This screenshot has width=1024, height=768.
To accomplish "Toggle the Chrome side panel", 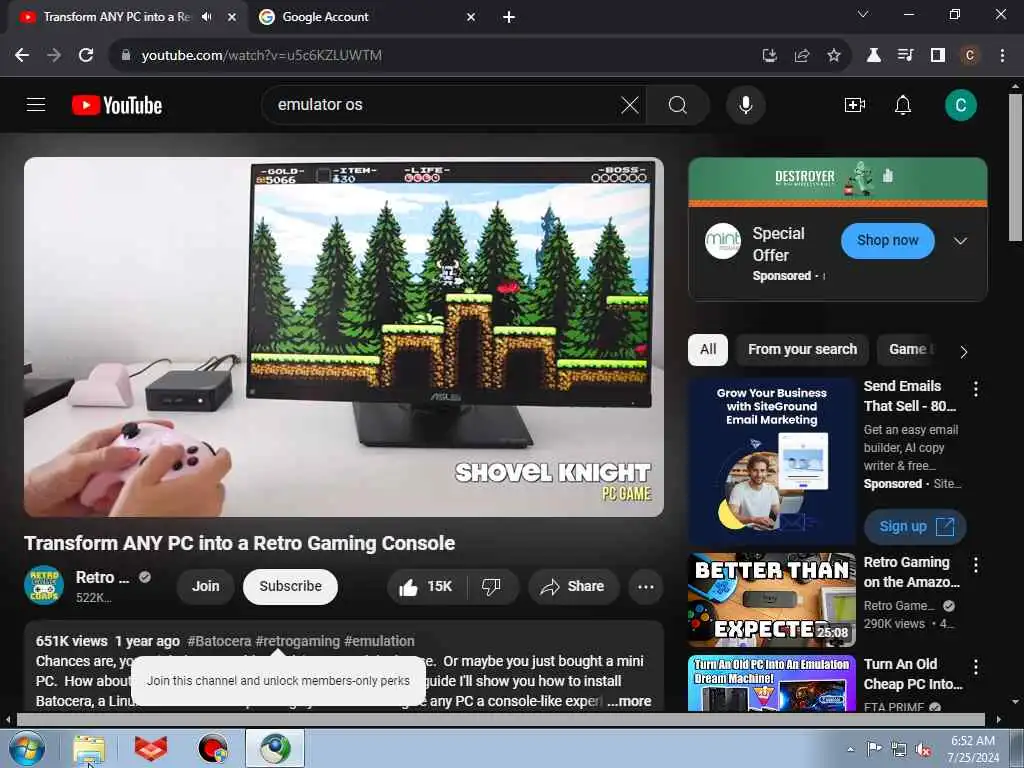I will 938,56.
